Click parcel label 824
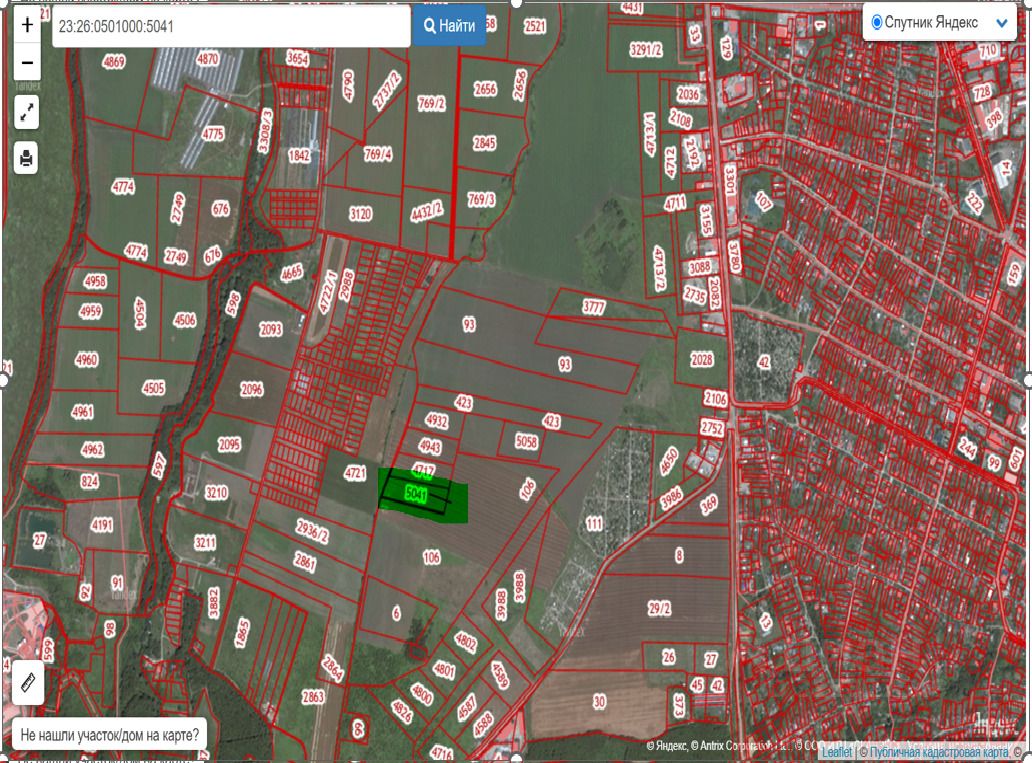Image resolution: width=1032 pixels, height=763 pixels. [x=90, y=481]
